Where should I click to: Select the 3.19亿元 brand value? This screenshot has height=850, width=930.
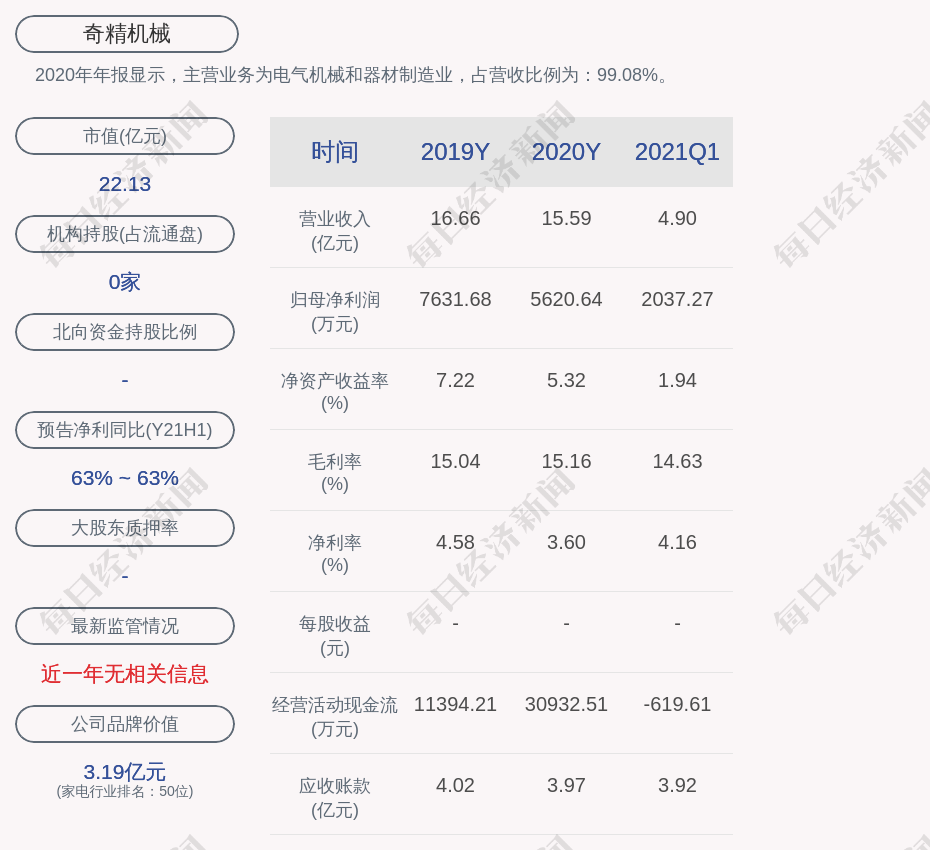(125, 772)
